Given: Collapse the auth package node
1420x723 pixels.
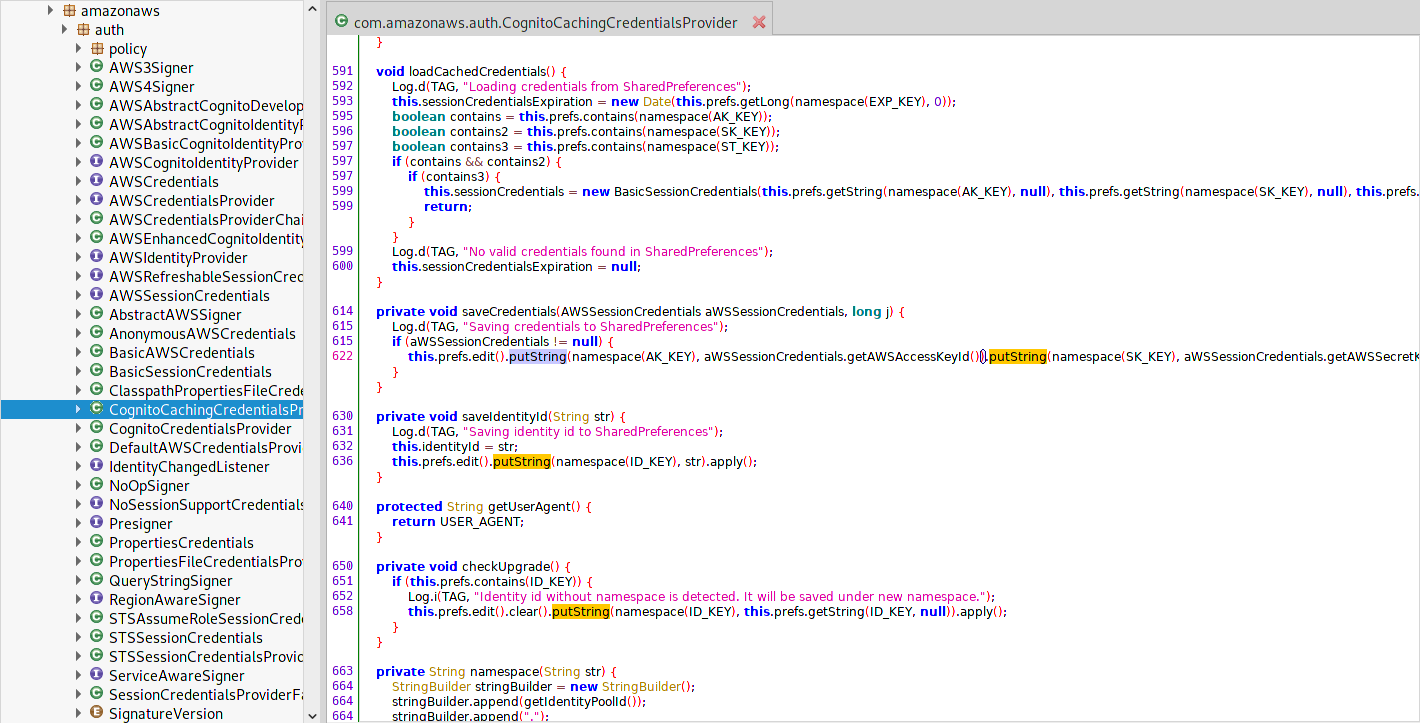Looking at the screenshot, I should (65, 30).
